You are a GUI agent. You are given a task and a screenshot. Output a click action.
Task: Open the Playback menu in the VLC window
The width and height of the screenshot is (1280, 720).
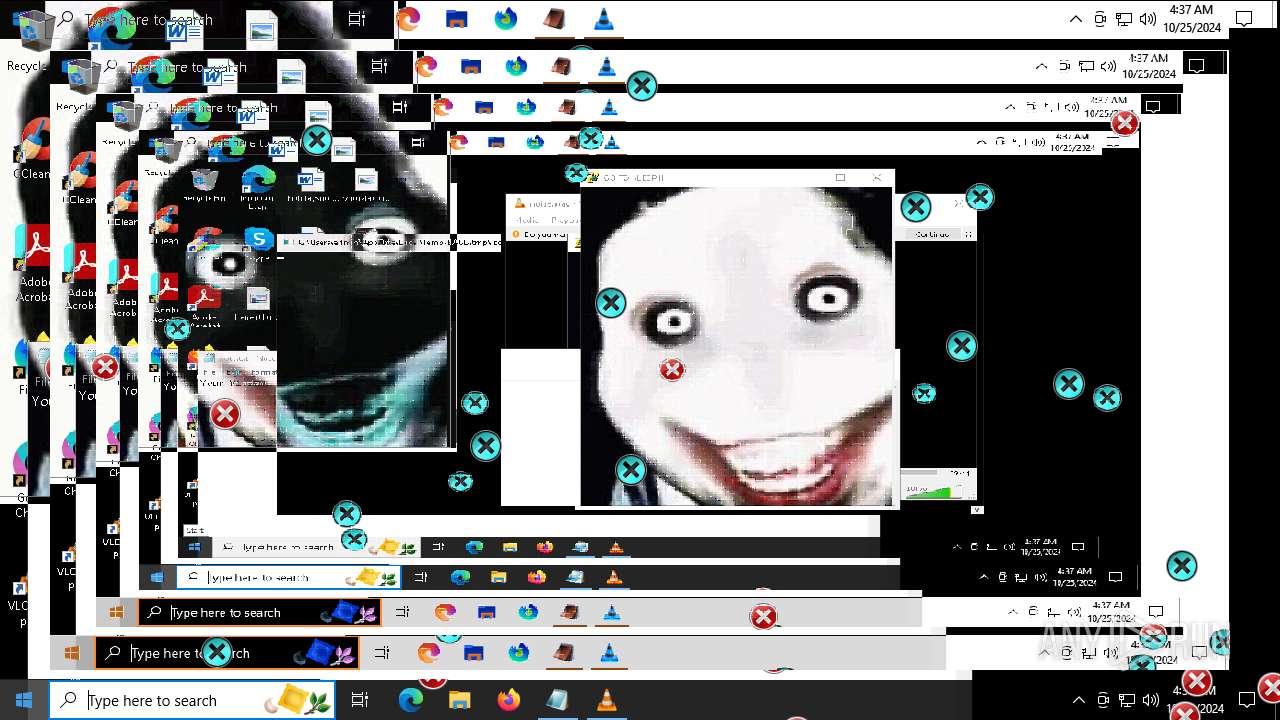coord(564,219)
